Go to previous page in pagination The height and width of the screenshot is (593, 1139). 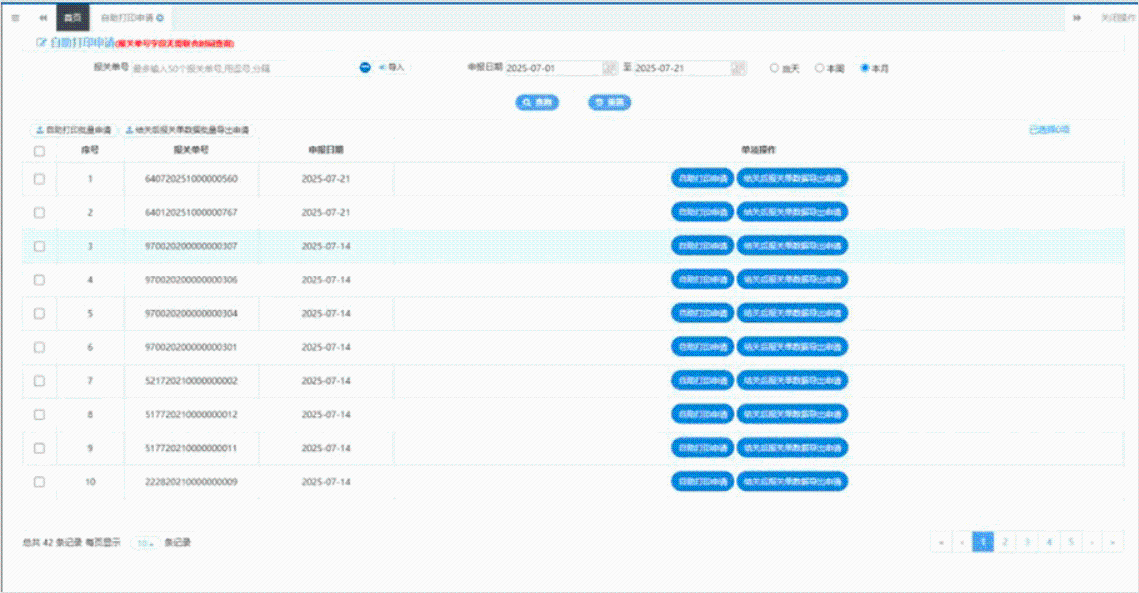962,542
